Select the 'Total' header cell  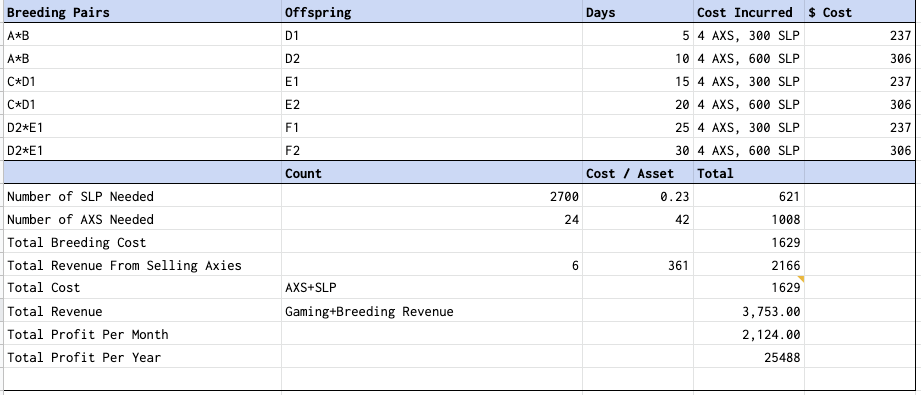pyautogui.click(x=749, y=173)
